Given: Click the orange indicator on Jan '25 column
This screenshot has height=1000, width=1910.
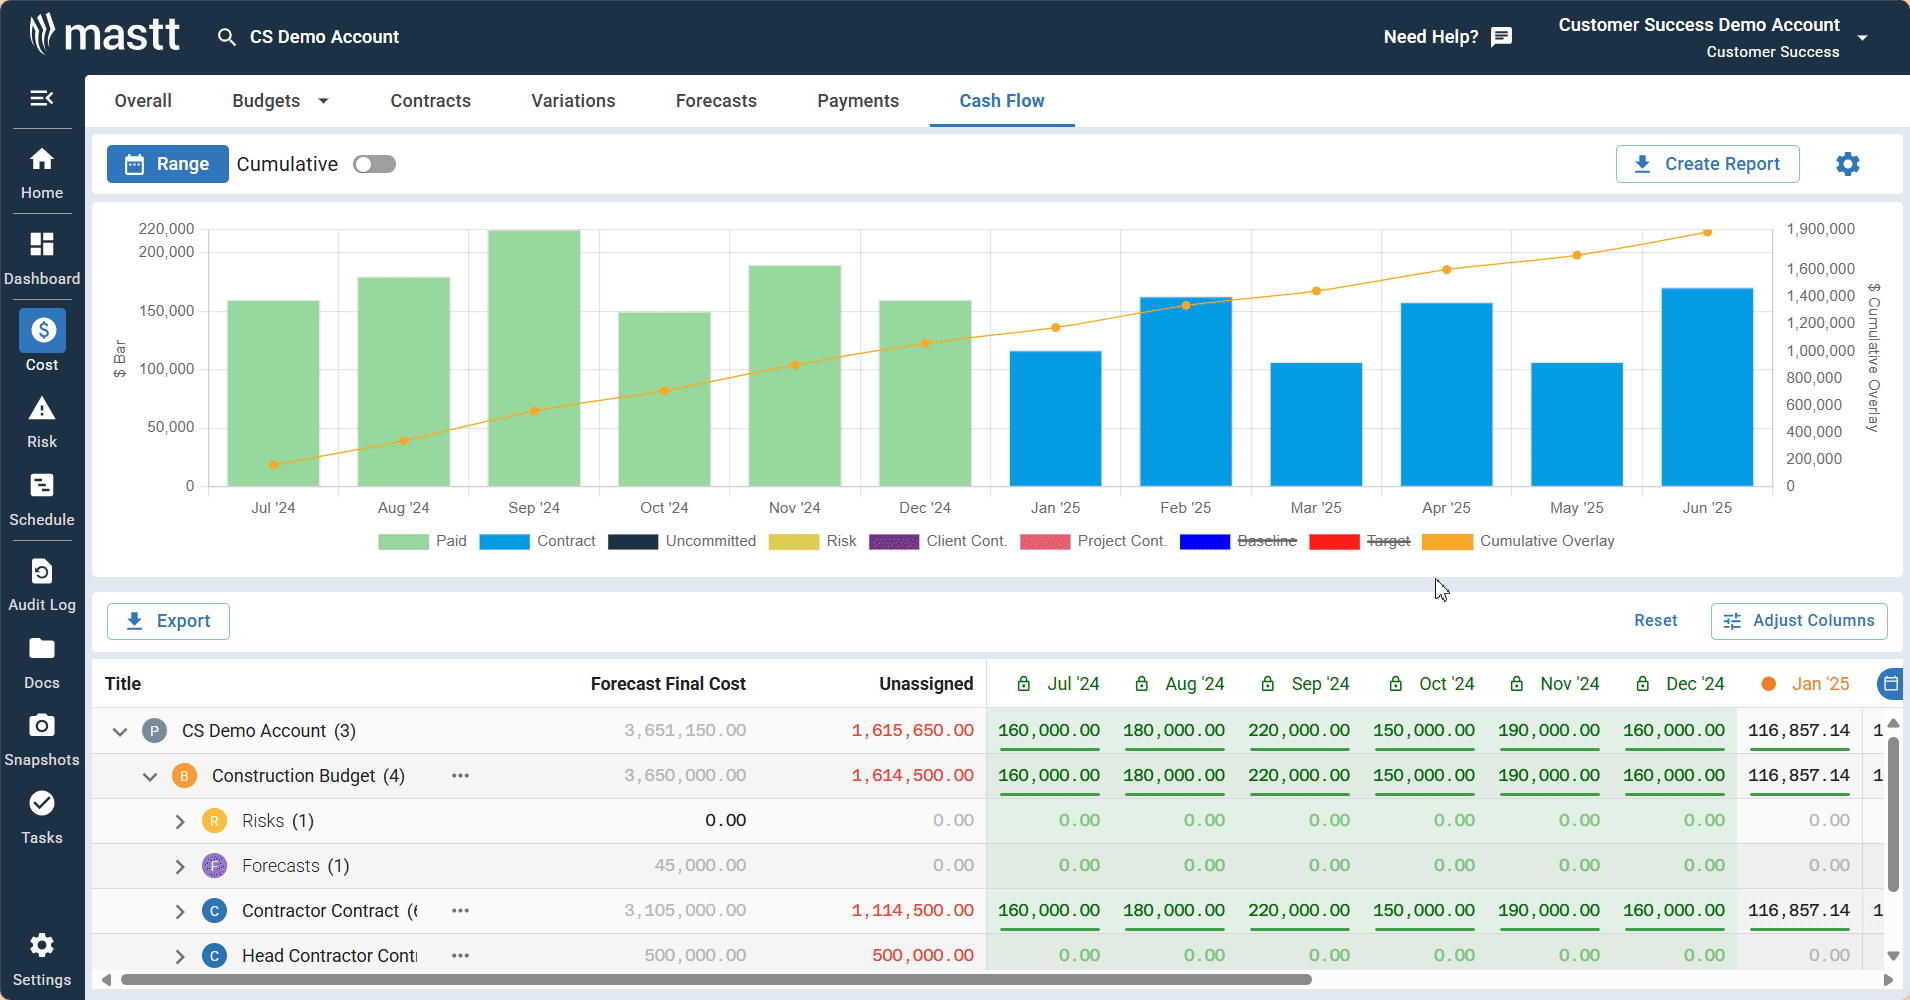Looking at the screenshot, I should point(1768,684).
